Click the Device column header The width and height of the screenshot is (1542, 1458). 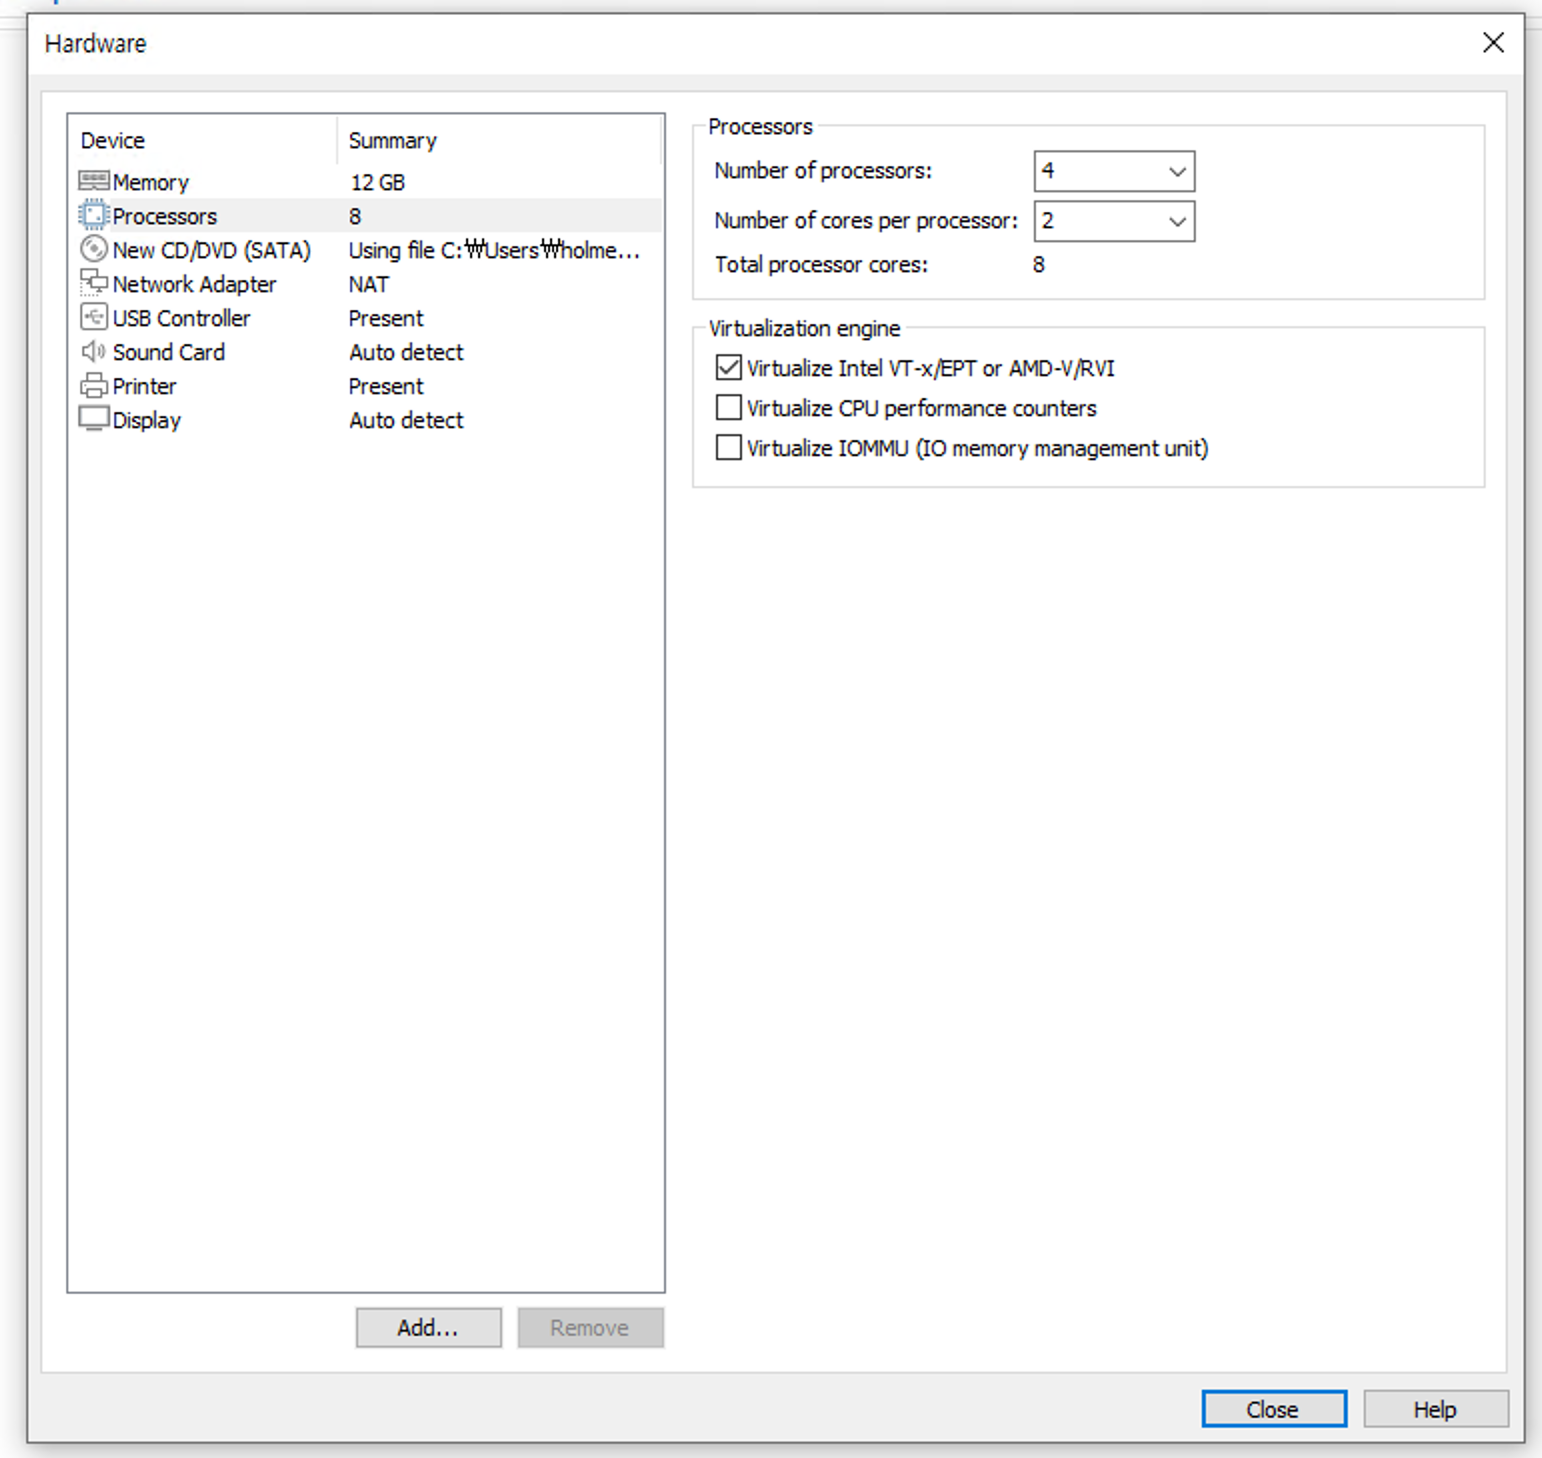pos(113,141)
